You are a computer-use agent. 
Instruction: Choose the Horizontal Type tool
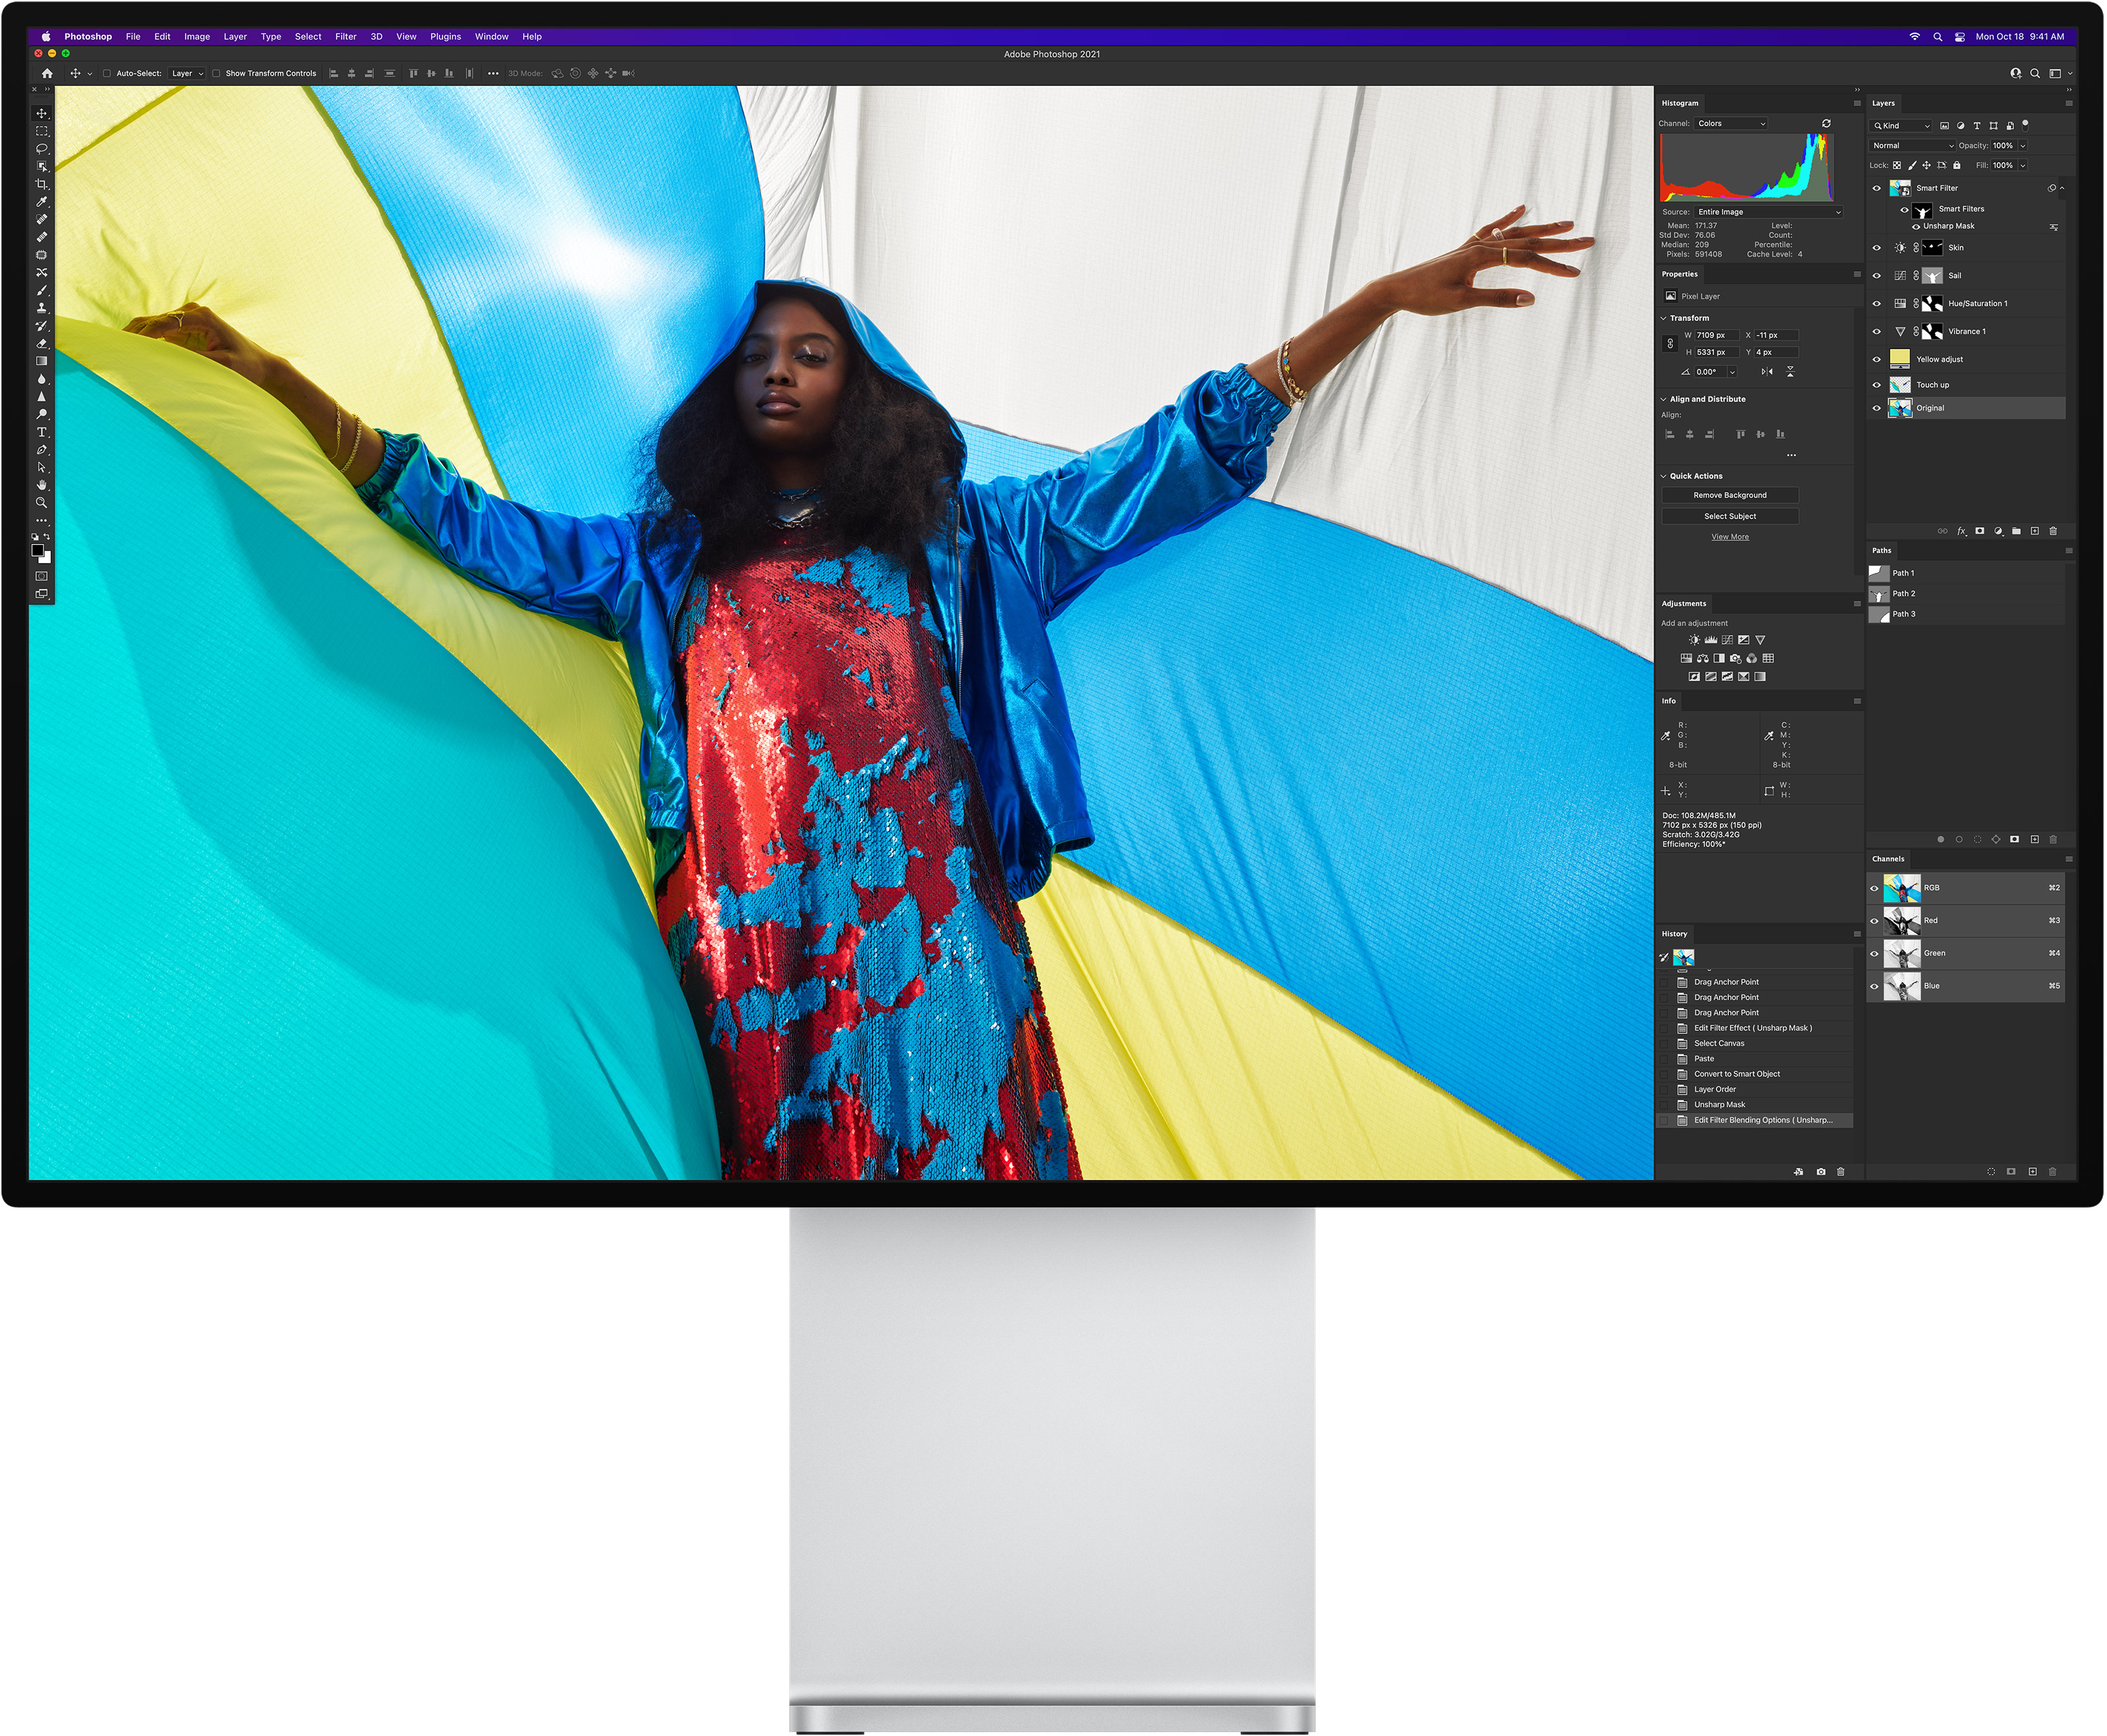[x=41, y=432]
